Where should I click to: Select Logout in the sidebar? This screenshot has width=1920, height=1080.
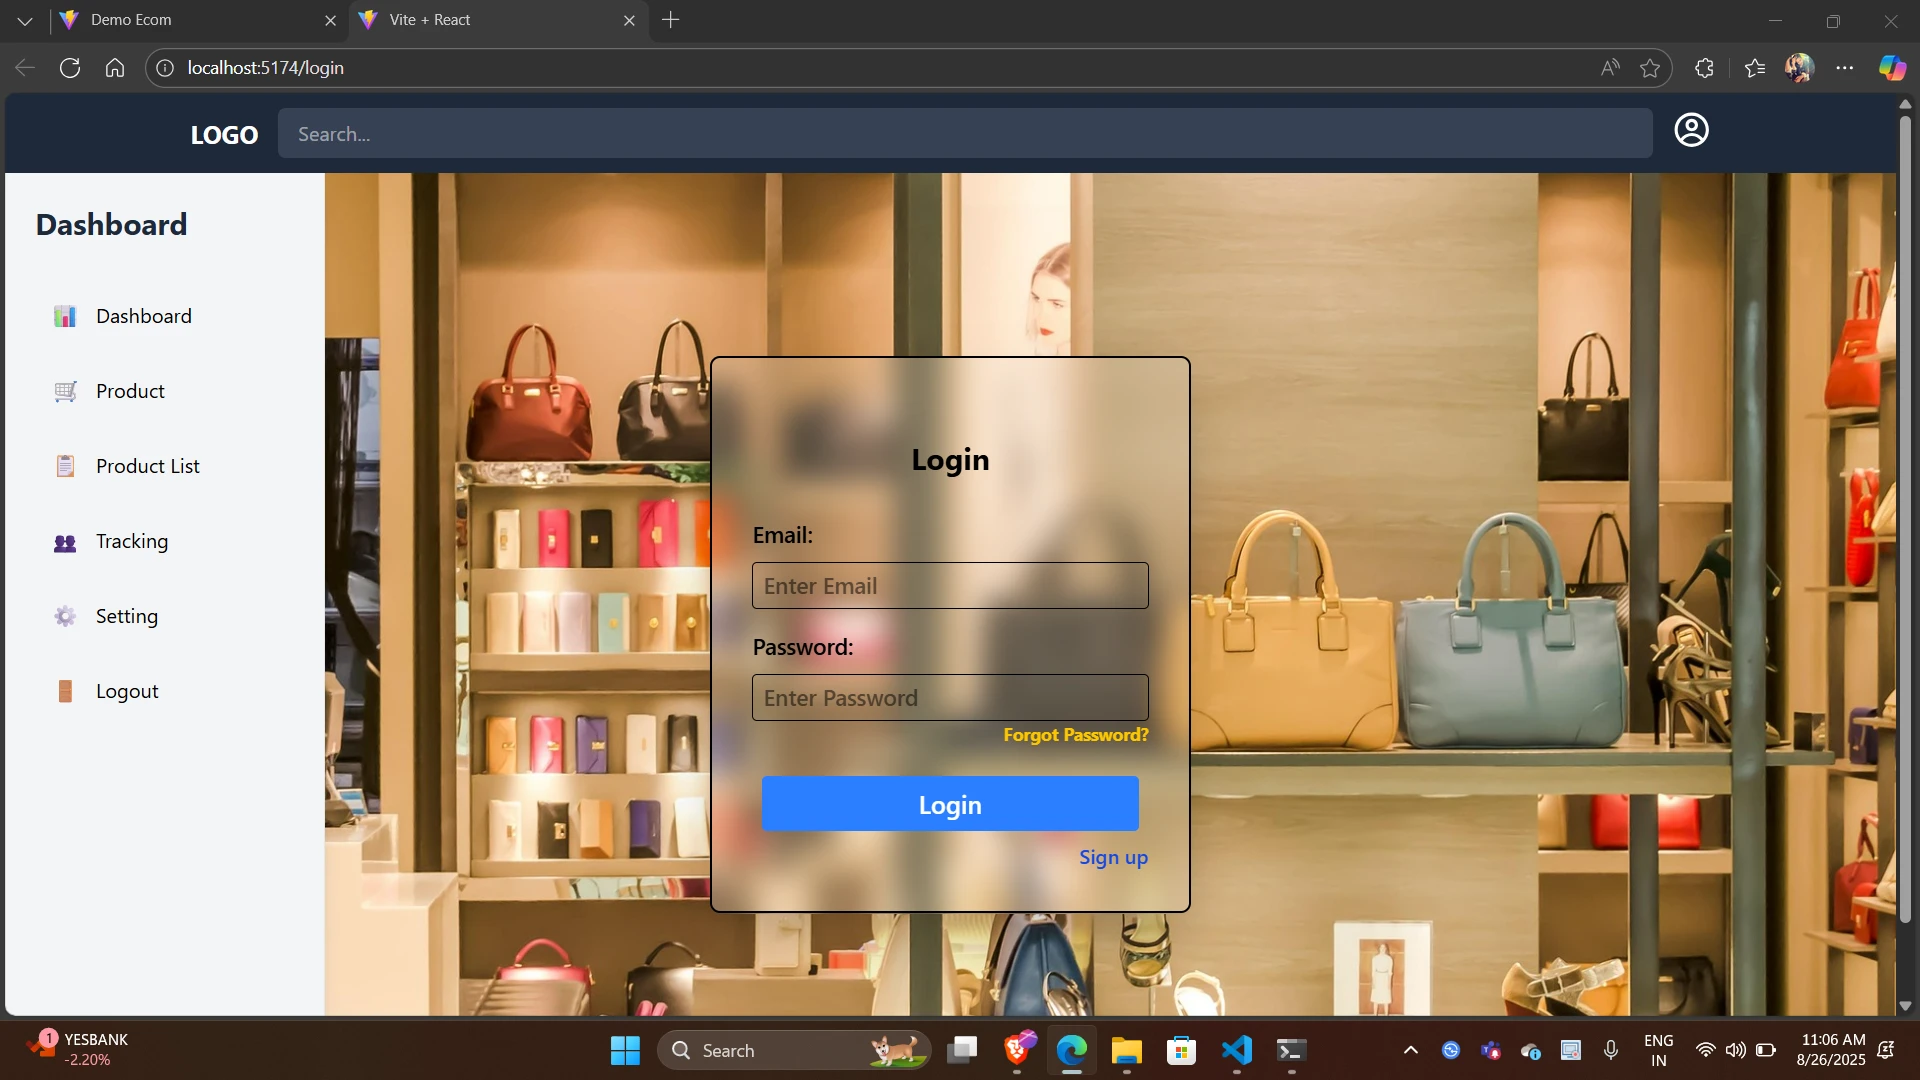[x=127, y=691]
